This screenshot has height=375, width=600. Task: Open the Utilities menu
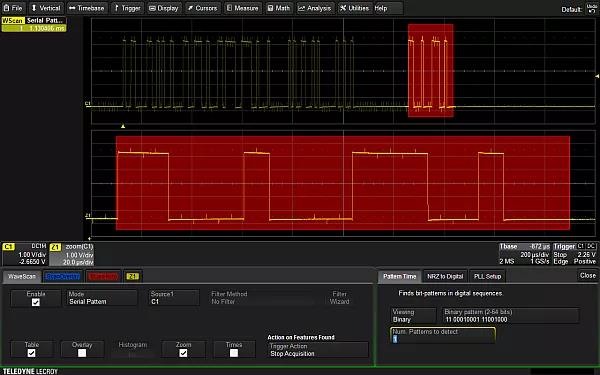pyautogui.click(x=355, y=8)
